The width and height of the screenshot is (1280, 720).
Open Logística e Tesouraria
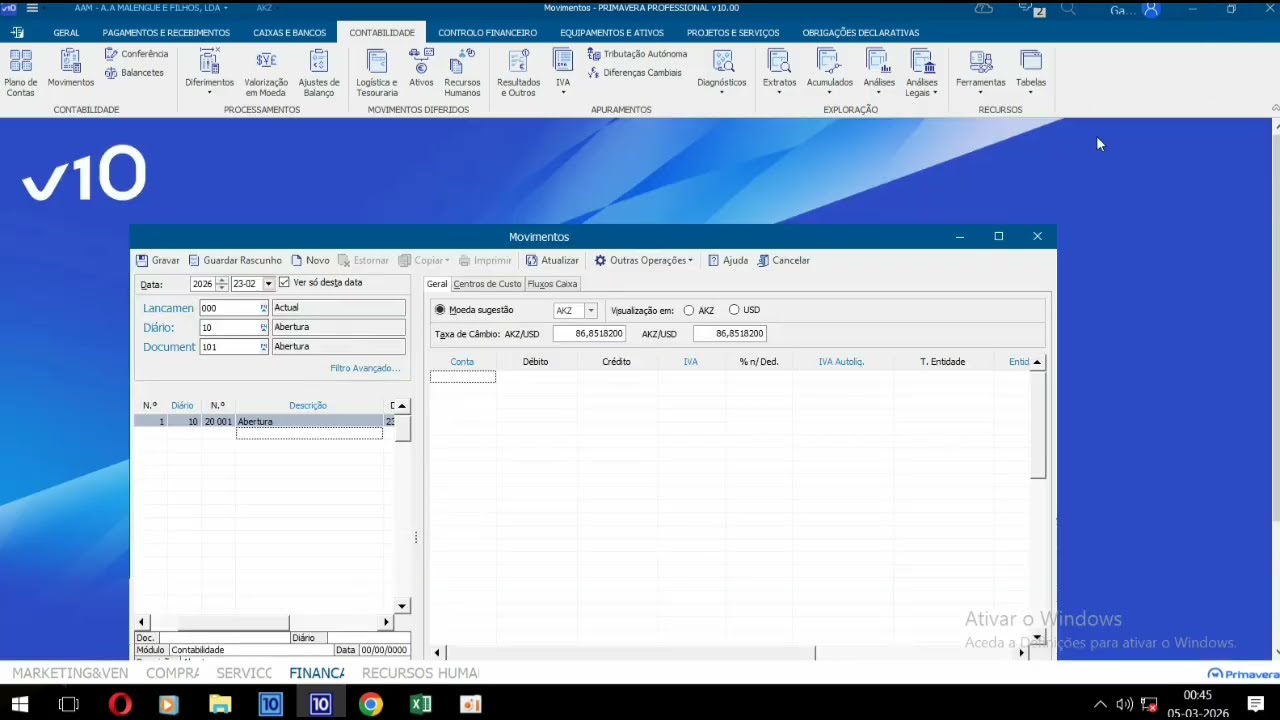click(x=377, y=73)
